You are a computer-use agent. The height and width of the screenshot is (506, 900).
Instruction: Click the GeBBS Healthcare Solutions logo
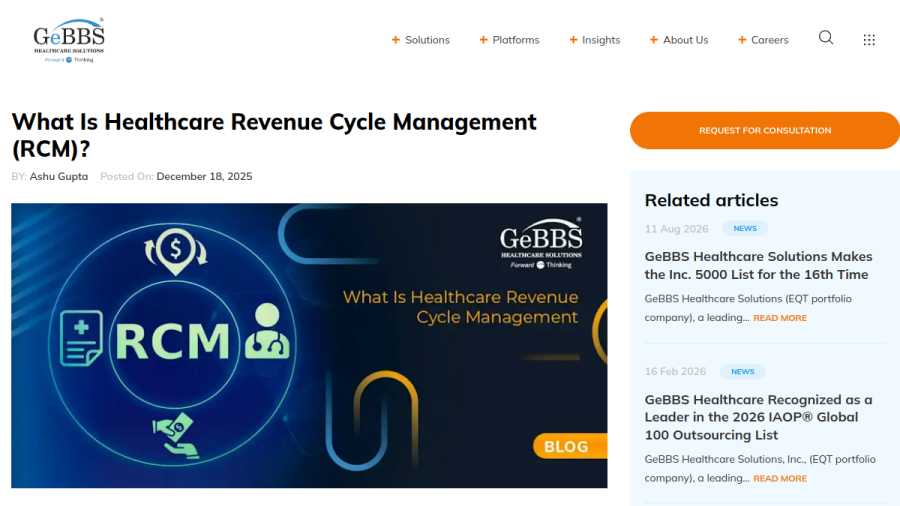(69, 40)
